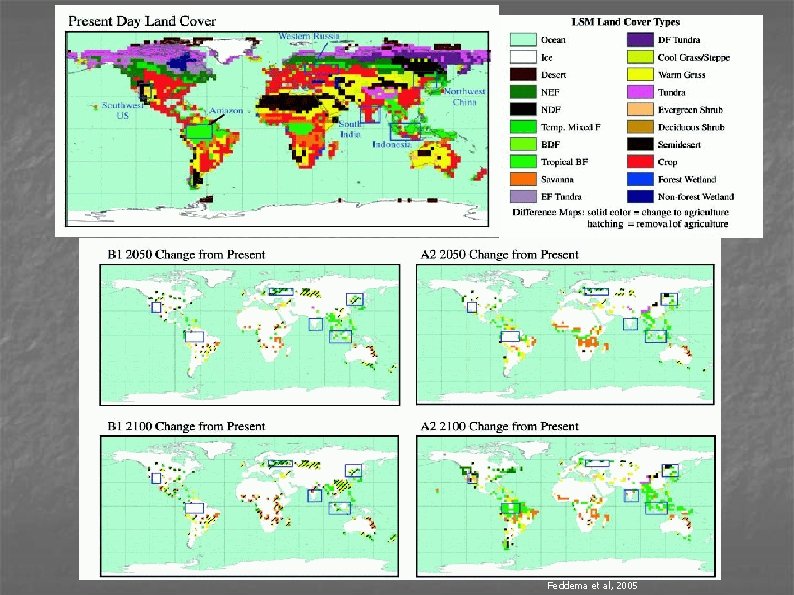Click the Savanna orange swatch

coord(523,179)
